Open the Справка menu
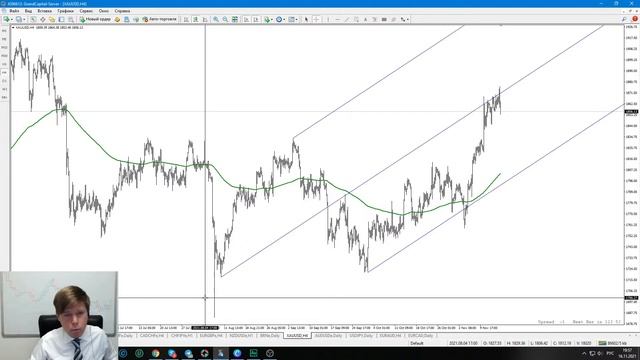640x360 pixels. click(x=122, y=11)
